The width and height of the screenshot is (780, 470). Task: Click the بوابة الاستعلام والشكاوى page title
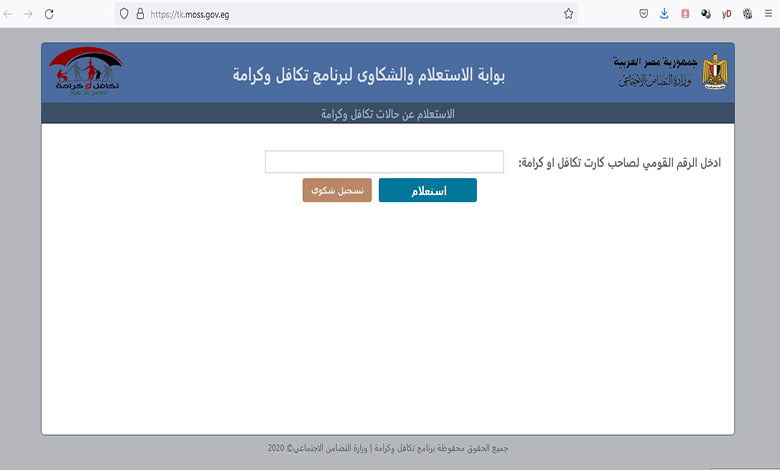pos(369,75)
